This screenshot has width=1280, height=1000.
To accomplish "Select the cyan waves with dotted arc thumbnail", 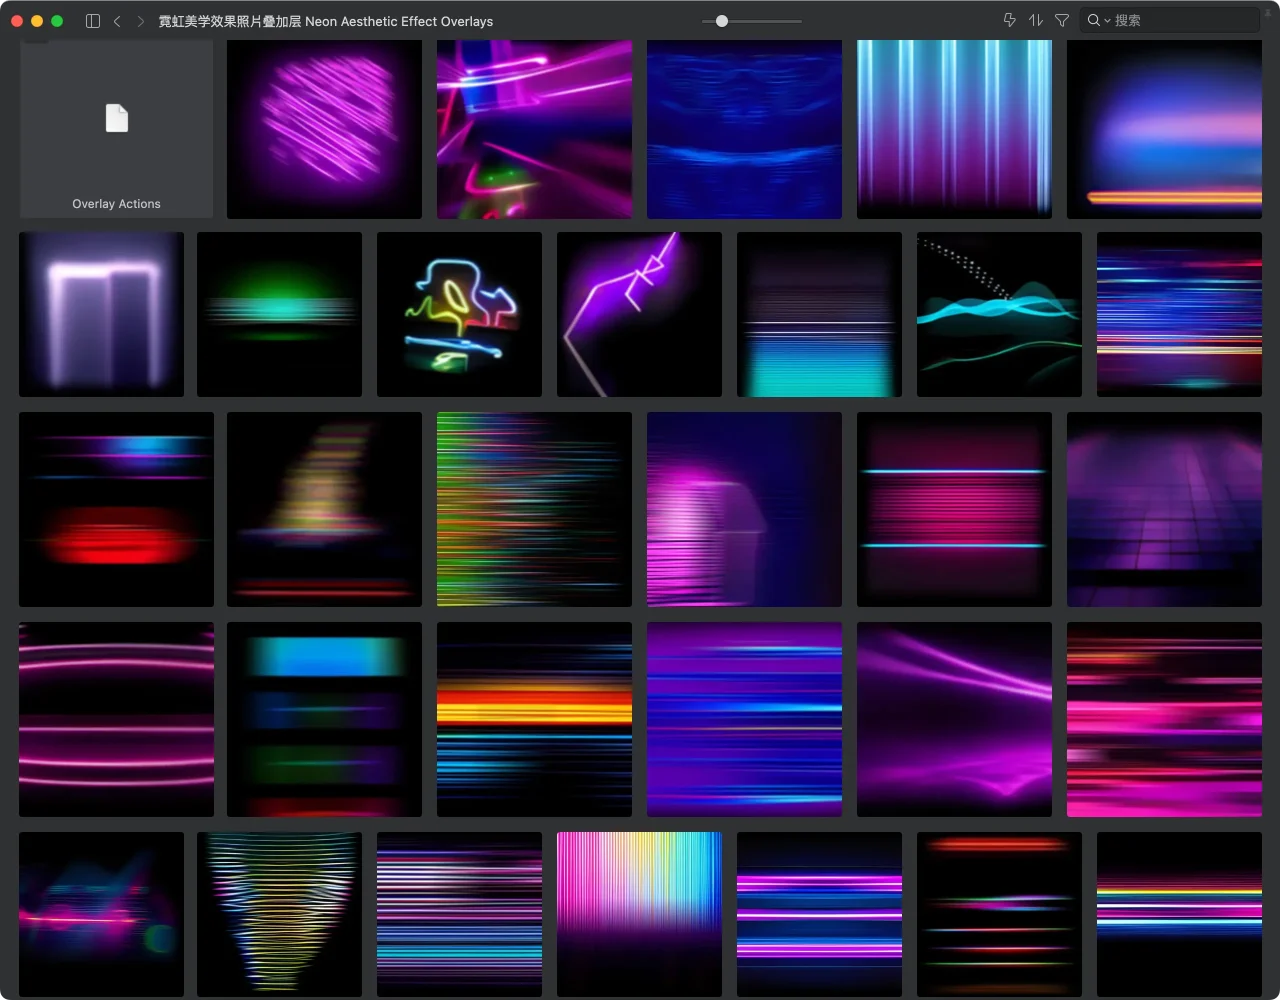I will (999, 314).
